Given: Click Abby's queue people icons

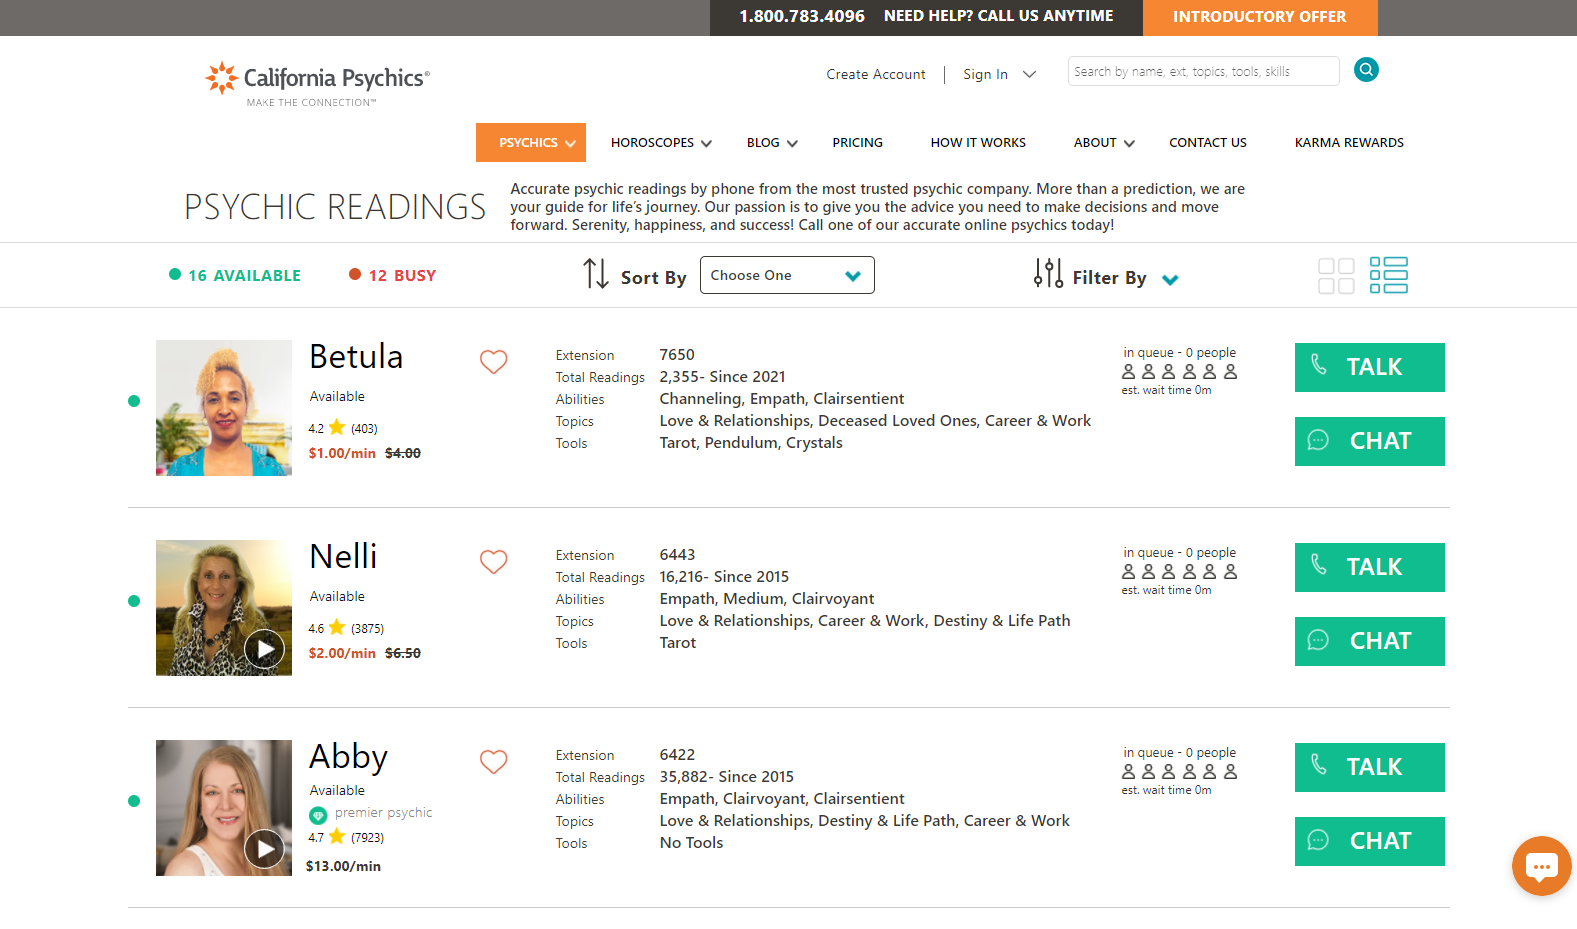Looking at the screenshot, I should point(1179,772).
